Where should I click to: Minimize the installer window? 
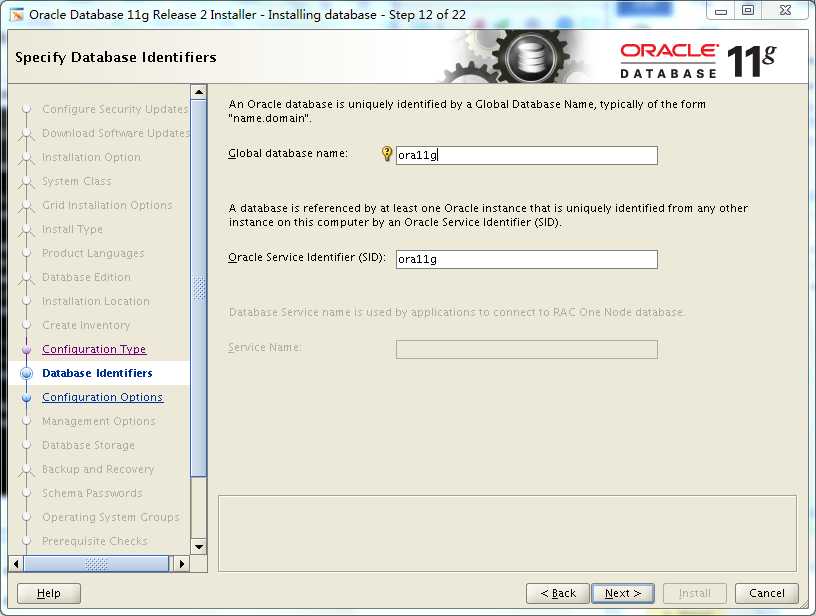[x=721, y=11]
